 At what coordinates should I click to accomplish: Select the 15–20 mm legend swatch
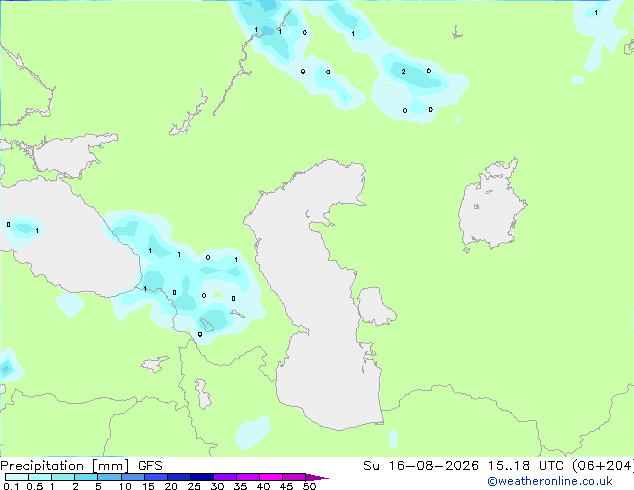pos(155,477)
